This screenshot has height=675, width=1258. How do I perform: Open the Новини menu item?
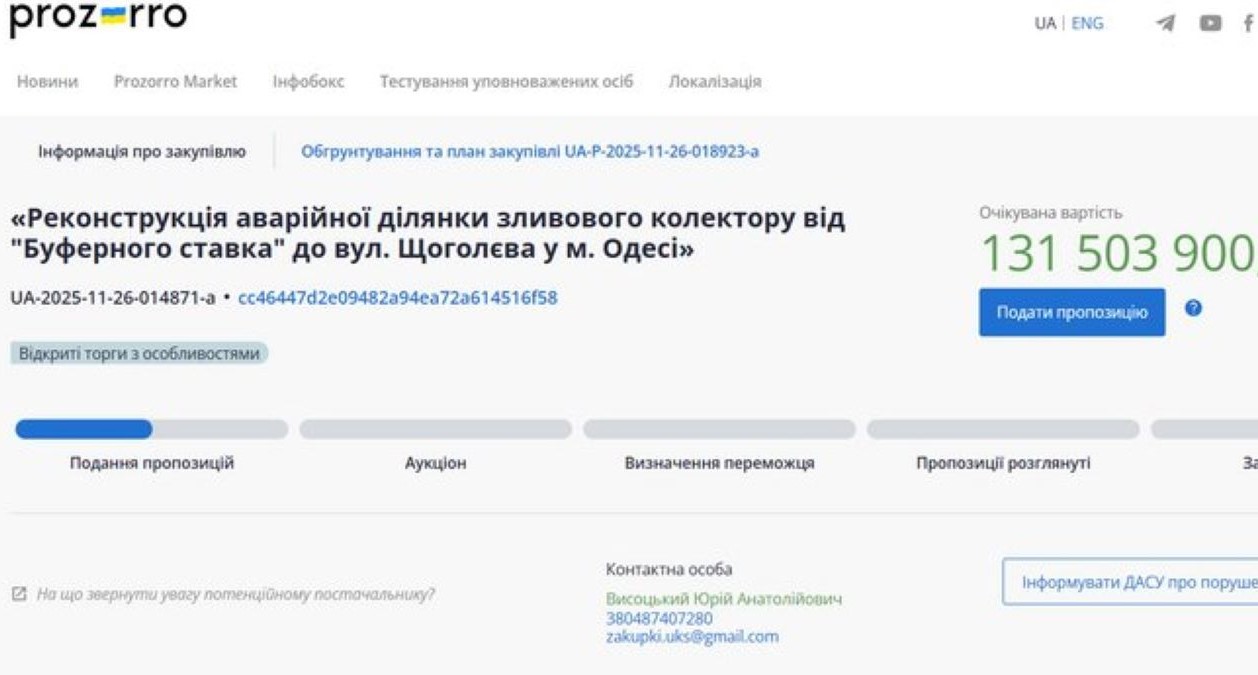click(x=48, y=82)
